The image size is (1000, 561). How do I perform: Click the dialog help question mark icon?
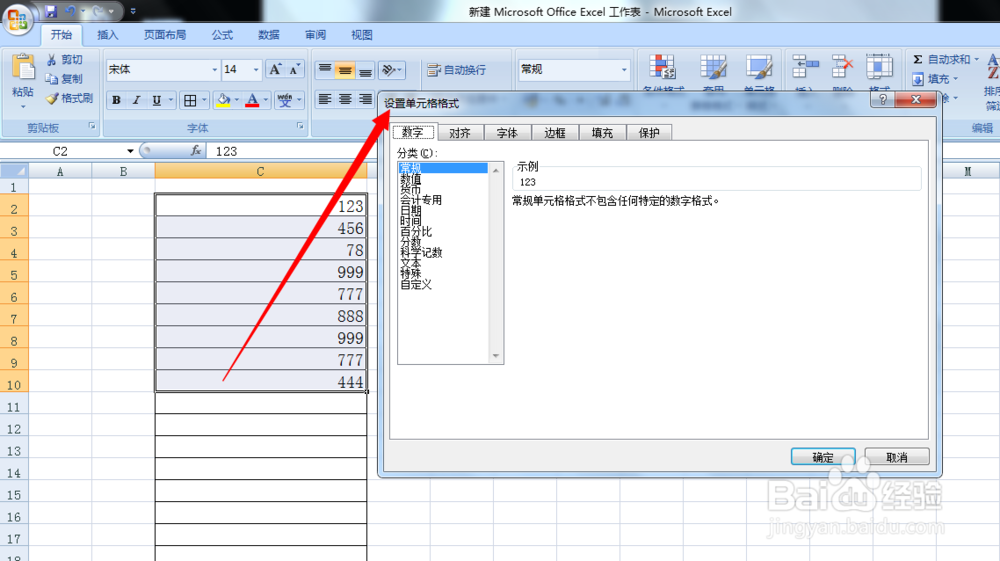click(883, 99)
